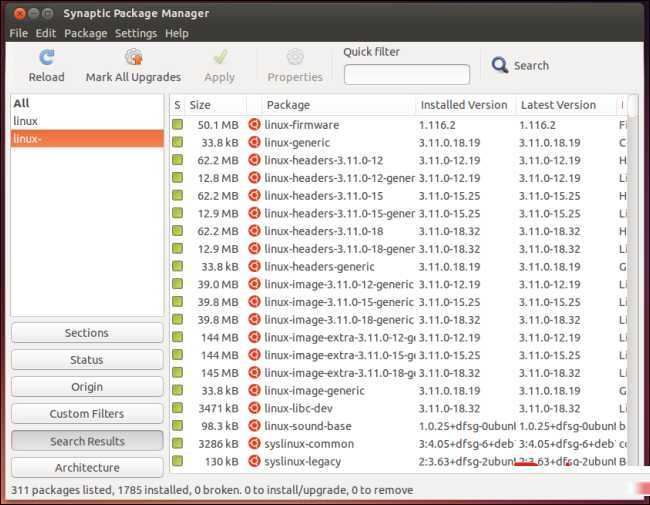Click Ubuntu icon beside linux-libc-dev
The width and height of the screenshot is (650, 505).
254,408
